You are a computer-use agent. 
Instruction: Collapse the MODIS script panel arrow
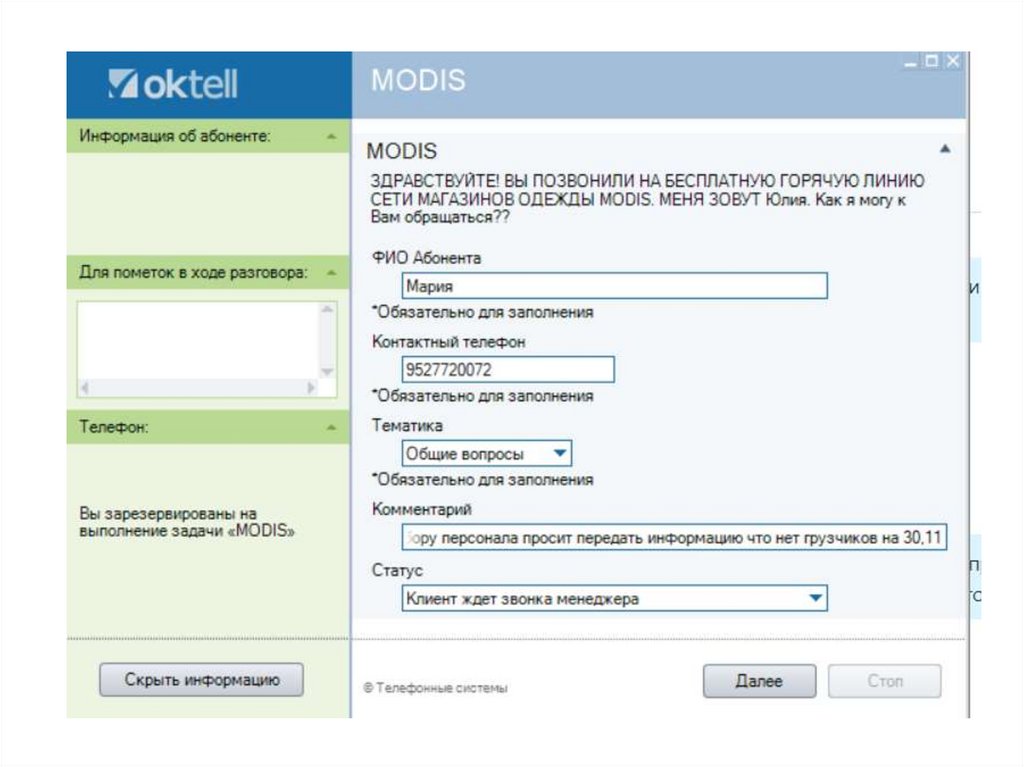click(945, 149)
